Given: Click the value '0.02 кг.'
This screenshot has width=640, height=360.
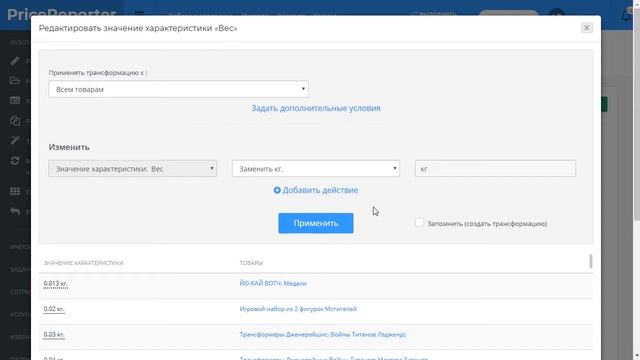Looking at the screenshot, I should pos(54,309).
